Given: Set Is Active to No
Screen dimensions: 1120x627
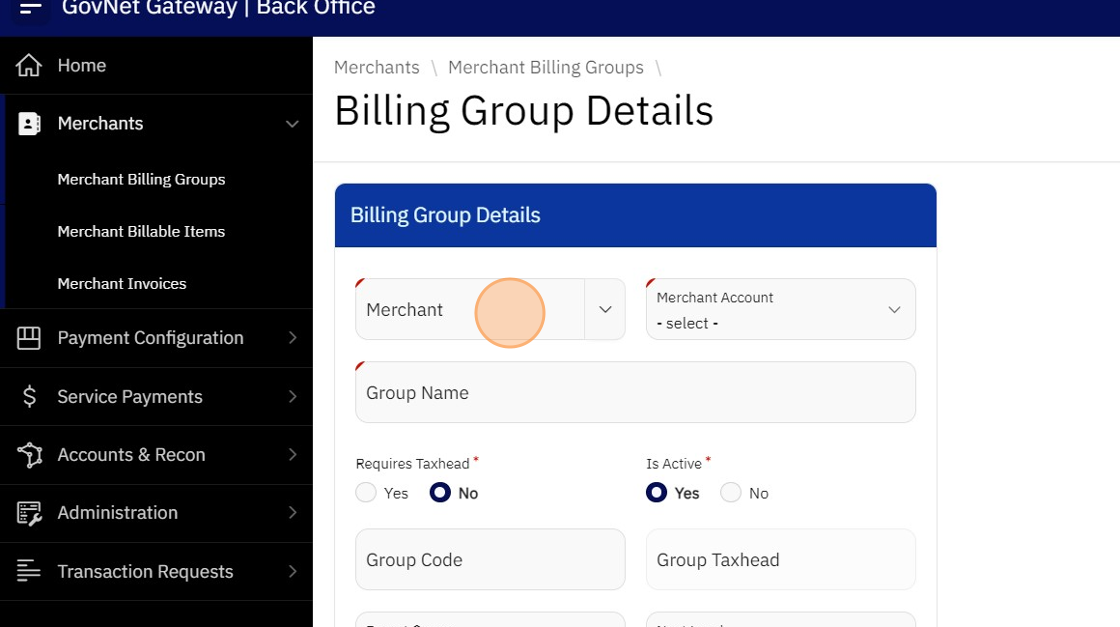Looking at the screenshot, I should coord(731,493).
